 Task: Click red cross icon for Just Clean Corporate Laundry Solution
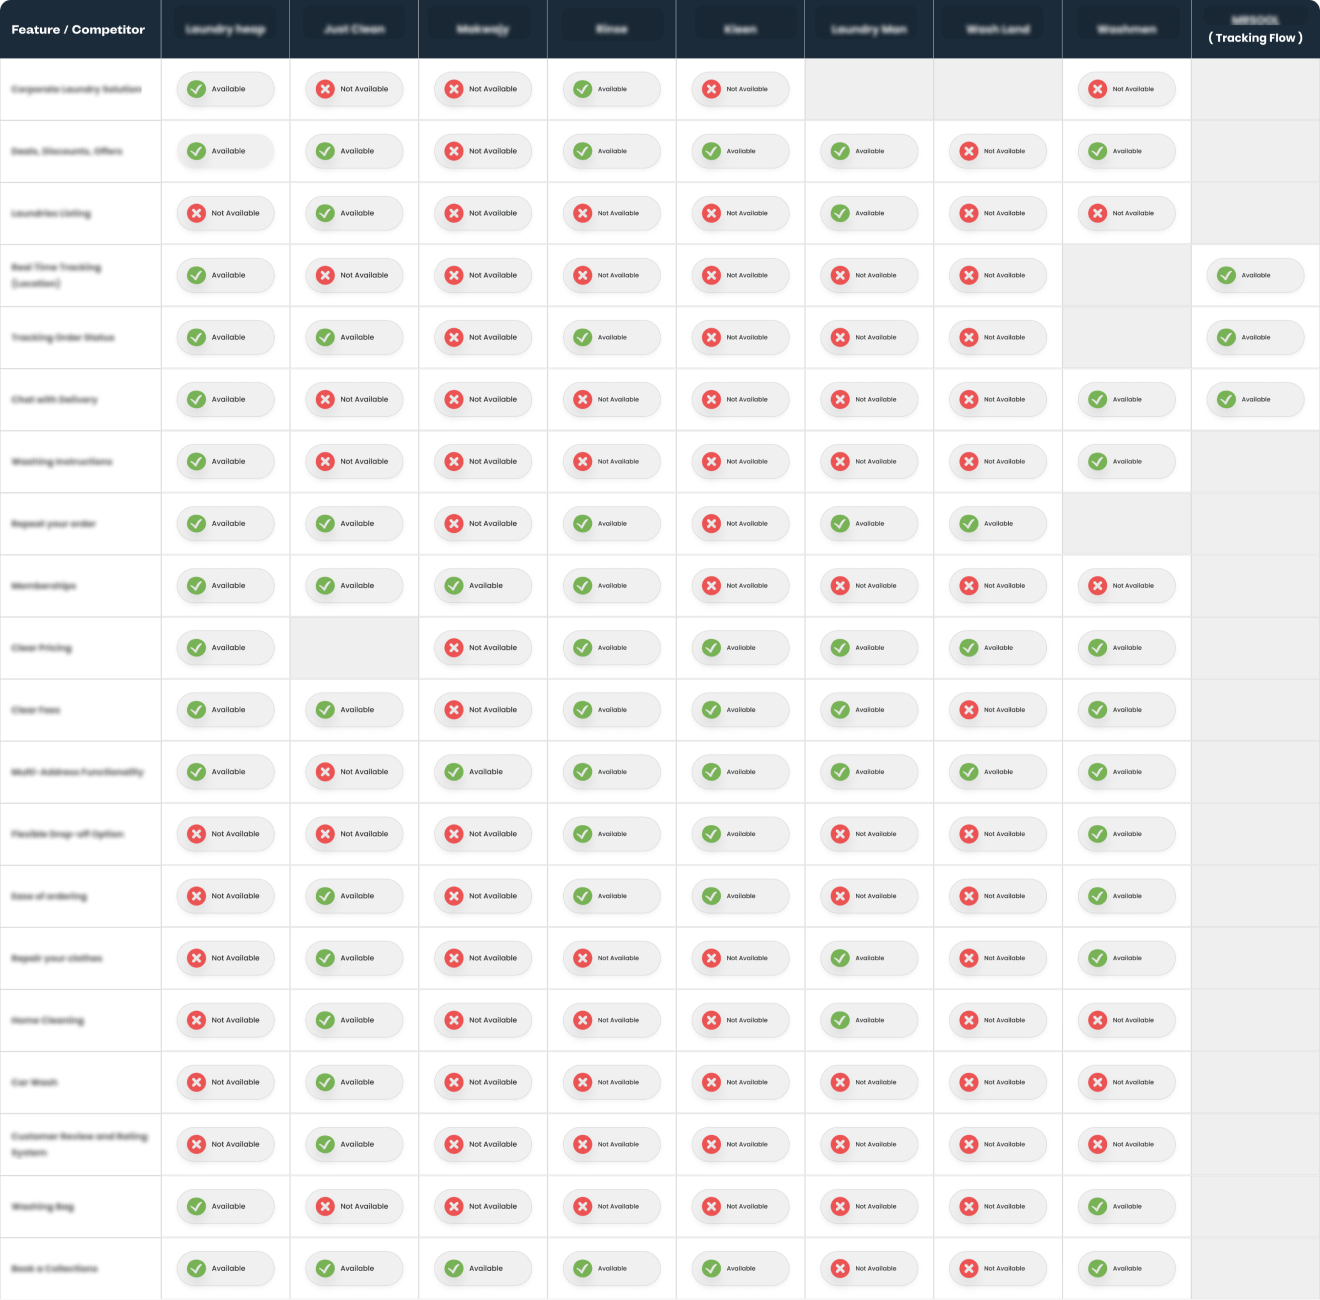[x=326, y=89]
